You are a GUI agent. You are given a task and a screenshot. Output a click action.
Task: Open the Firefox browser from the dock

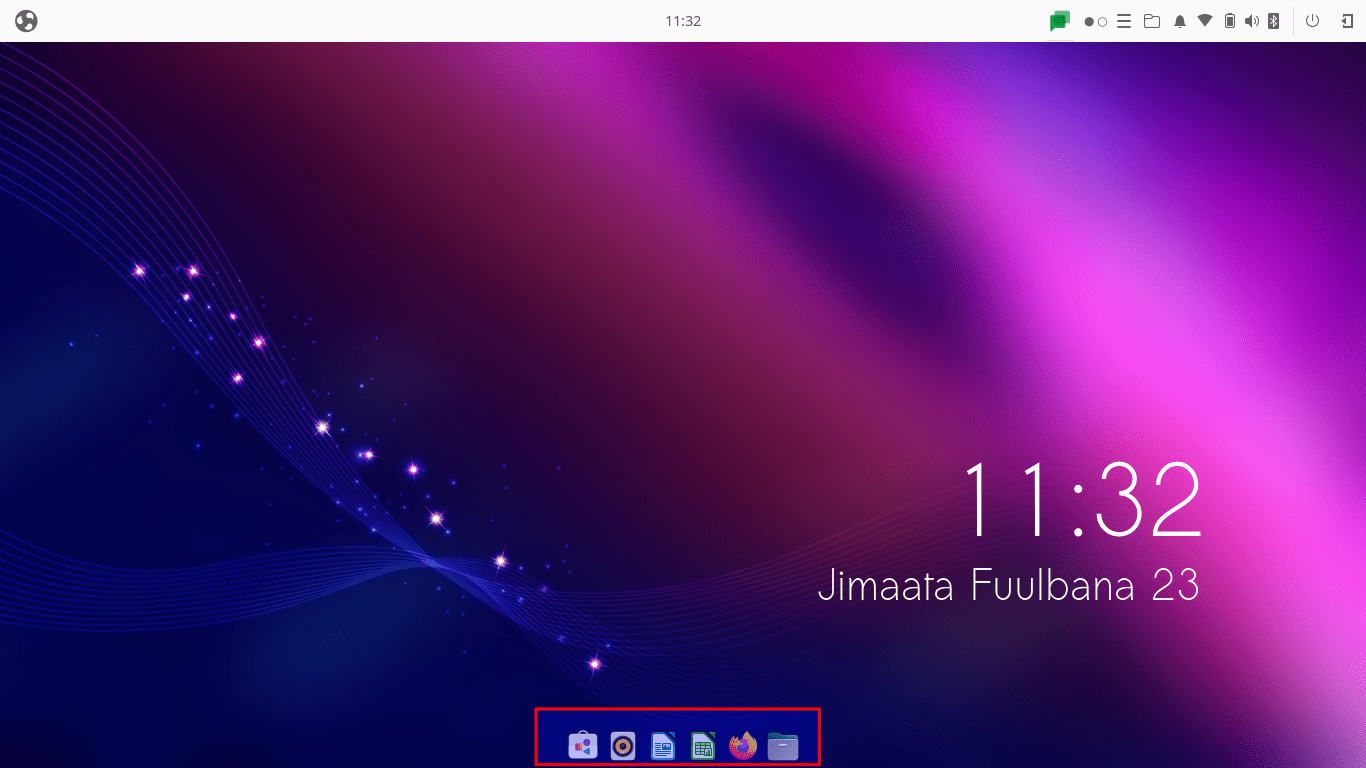pos(743,746)
